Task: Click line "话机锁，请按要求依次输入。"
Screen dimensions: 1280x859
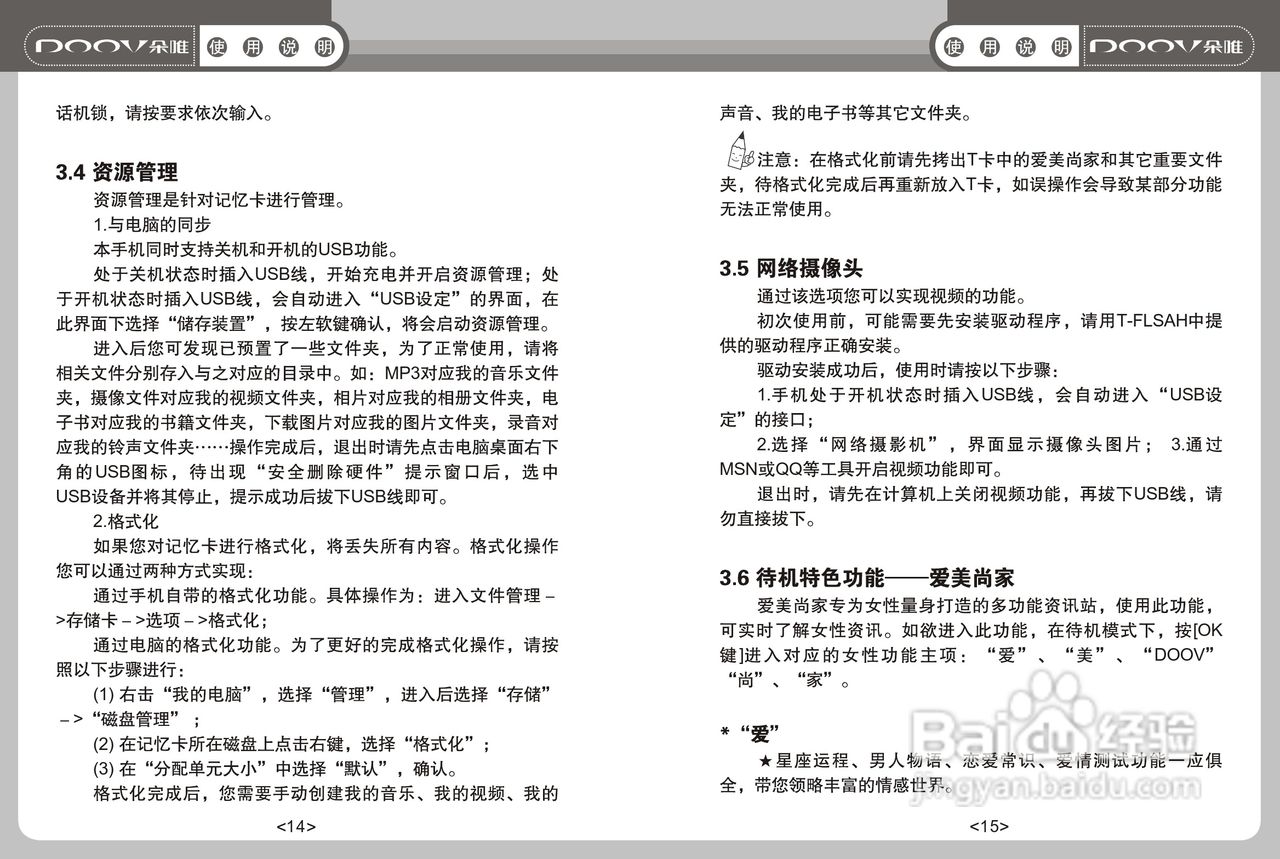Action: pyautogui.click(x=165, y=112)
